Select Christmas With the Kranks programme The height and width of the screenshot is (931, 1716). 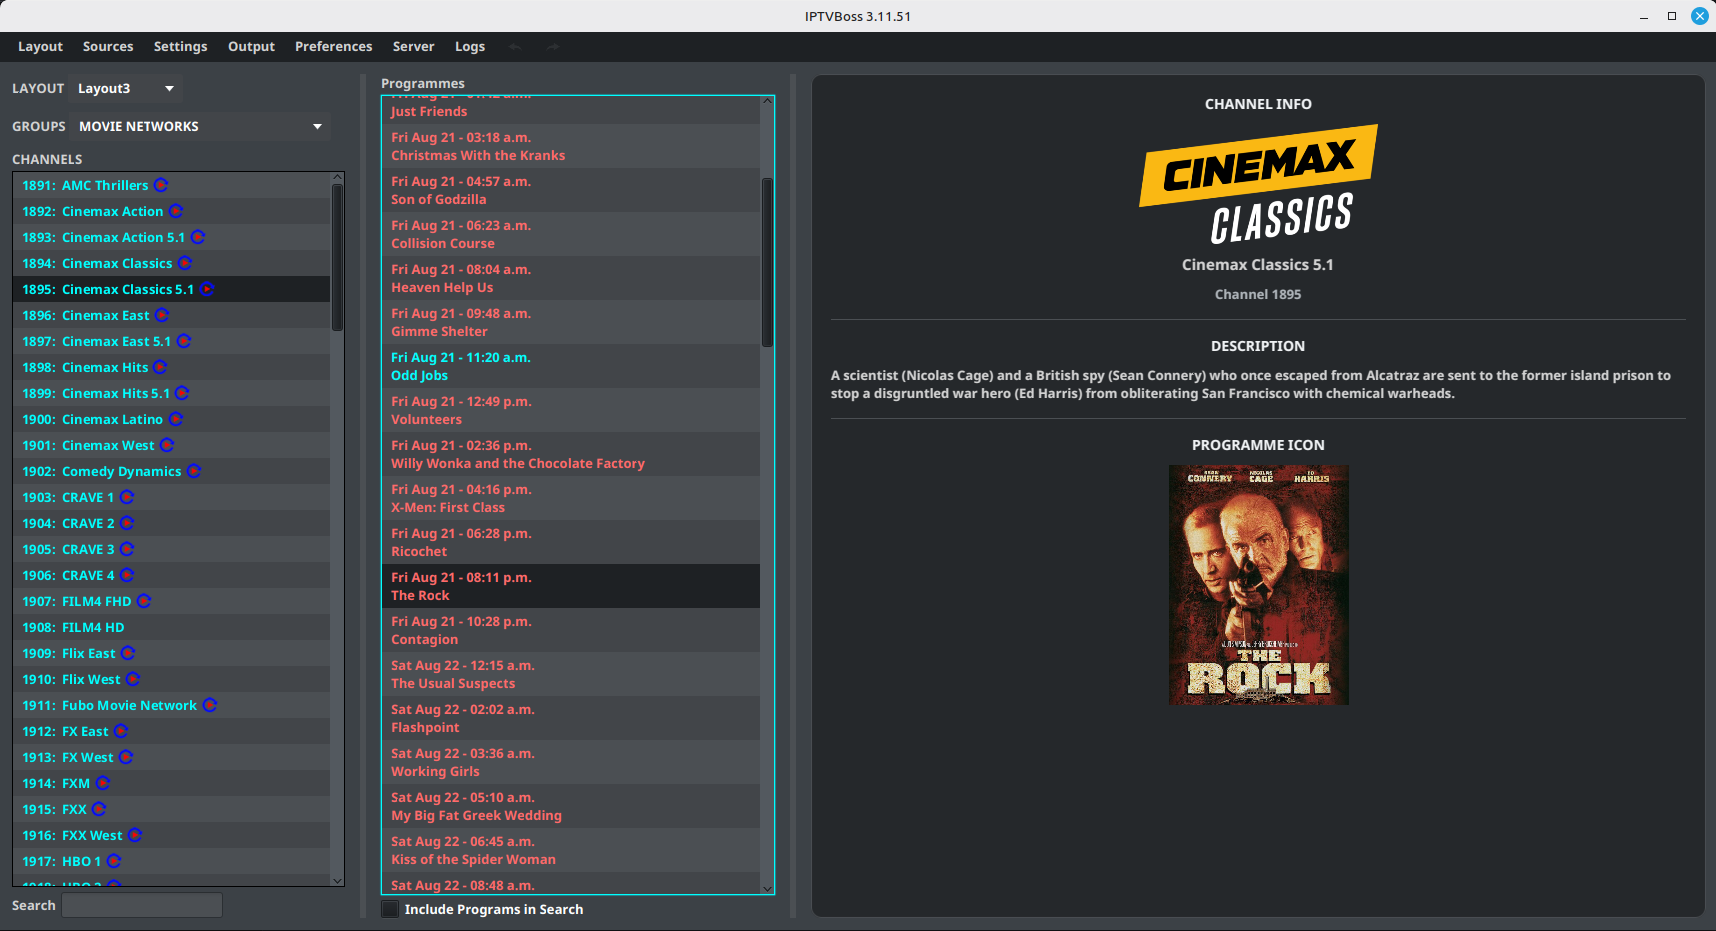pyautogui.click(x=571, y=146)
